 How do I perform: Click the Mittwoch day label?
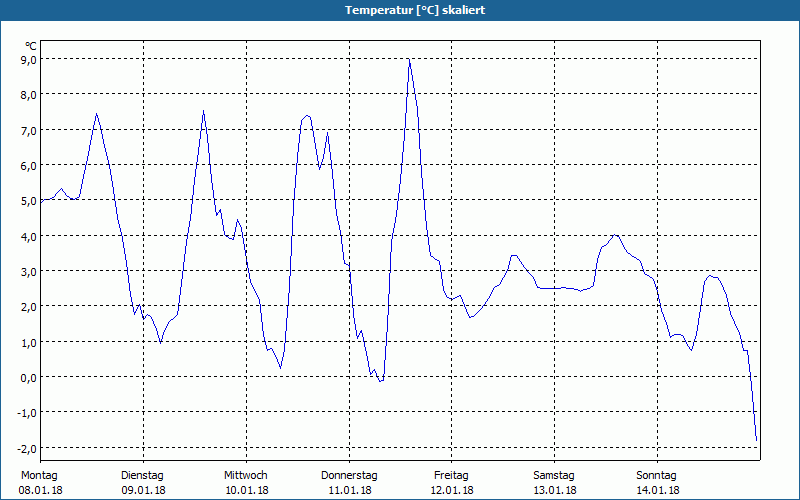tap(246, 476)
